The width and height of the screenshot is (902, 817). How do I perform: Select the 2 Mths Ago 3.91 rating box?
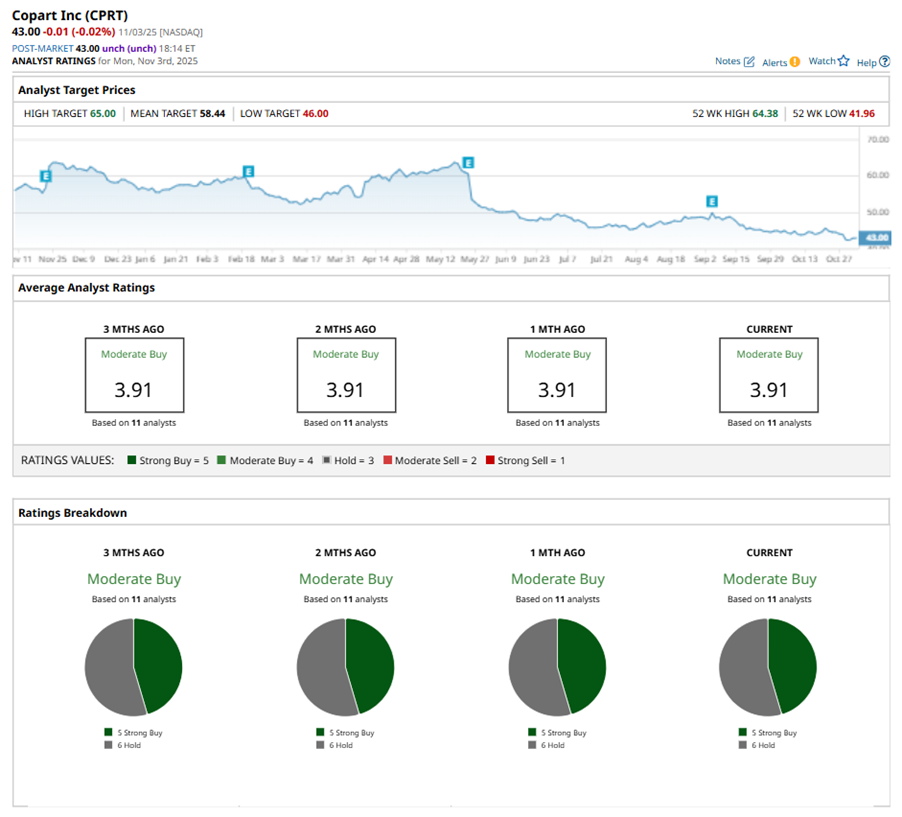(346, 375)
